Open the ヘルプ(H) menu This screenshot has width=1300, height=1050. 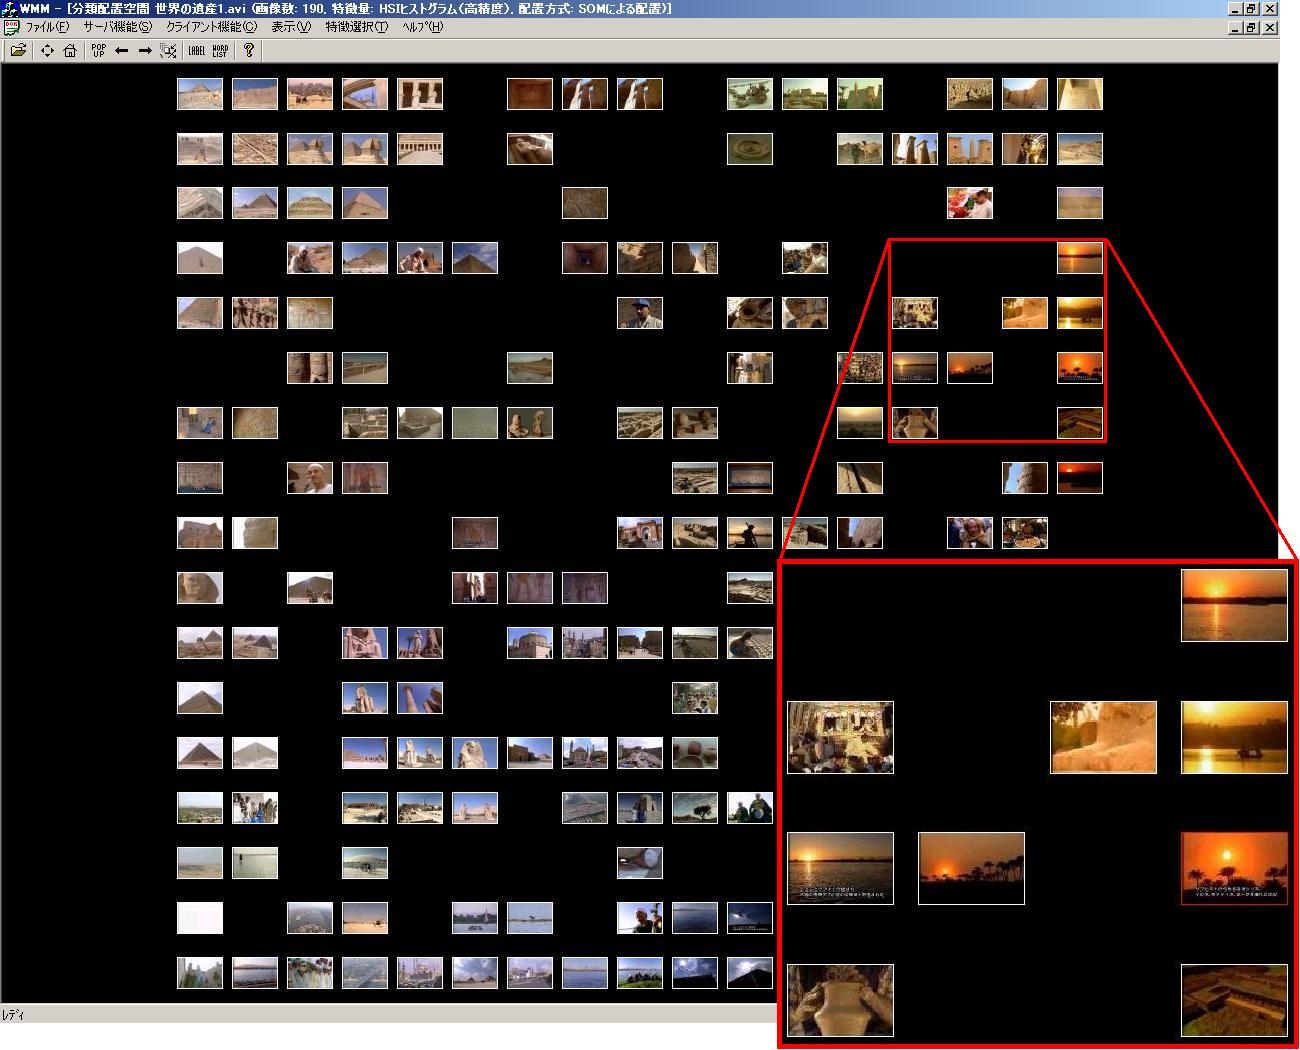point(422,27)
